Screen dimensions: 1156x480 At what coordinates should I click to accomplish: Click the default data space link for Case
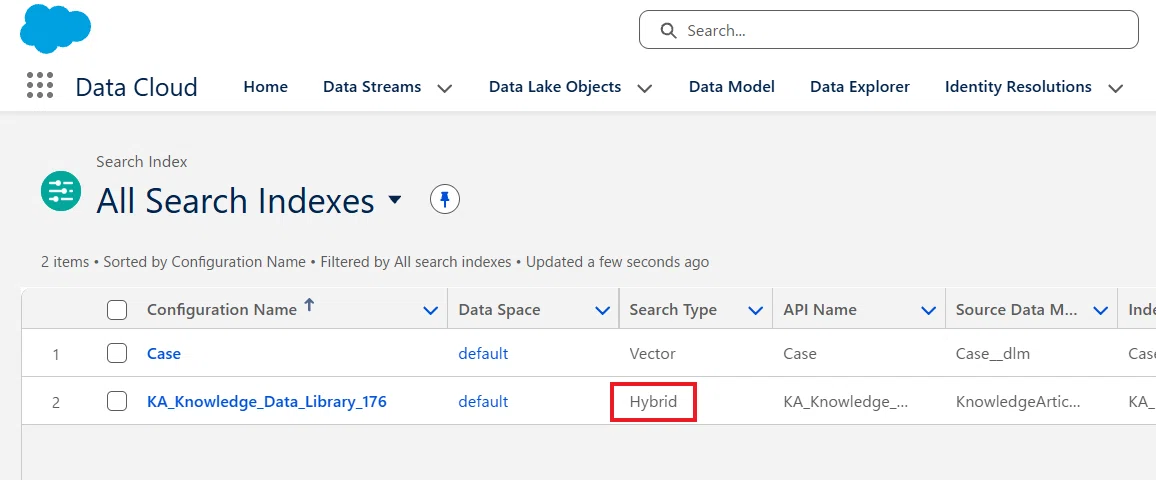coord(483,353)
